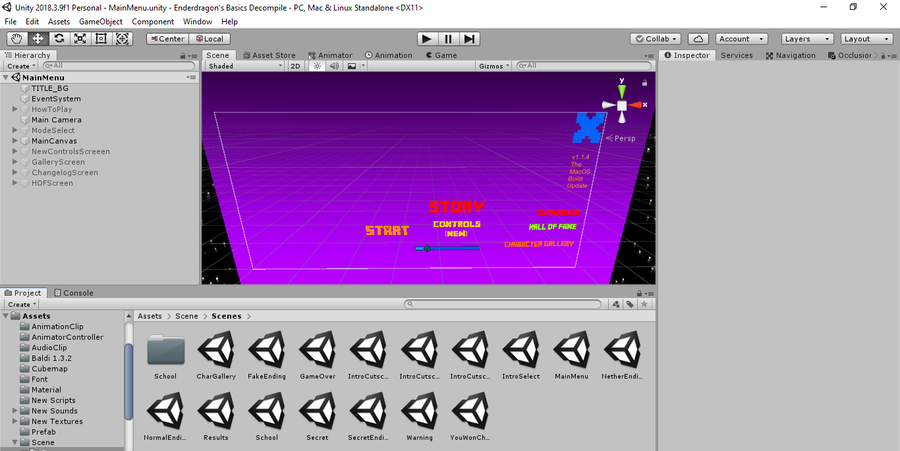The height and width of the screenshot is (451, 900).
Task: Toggle Local handle rotation button
Action: pyautogui.click(x=210, y=38)
